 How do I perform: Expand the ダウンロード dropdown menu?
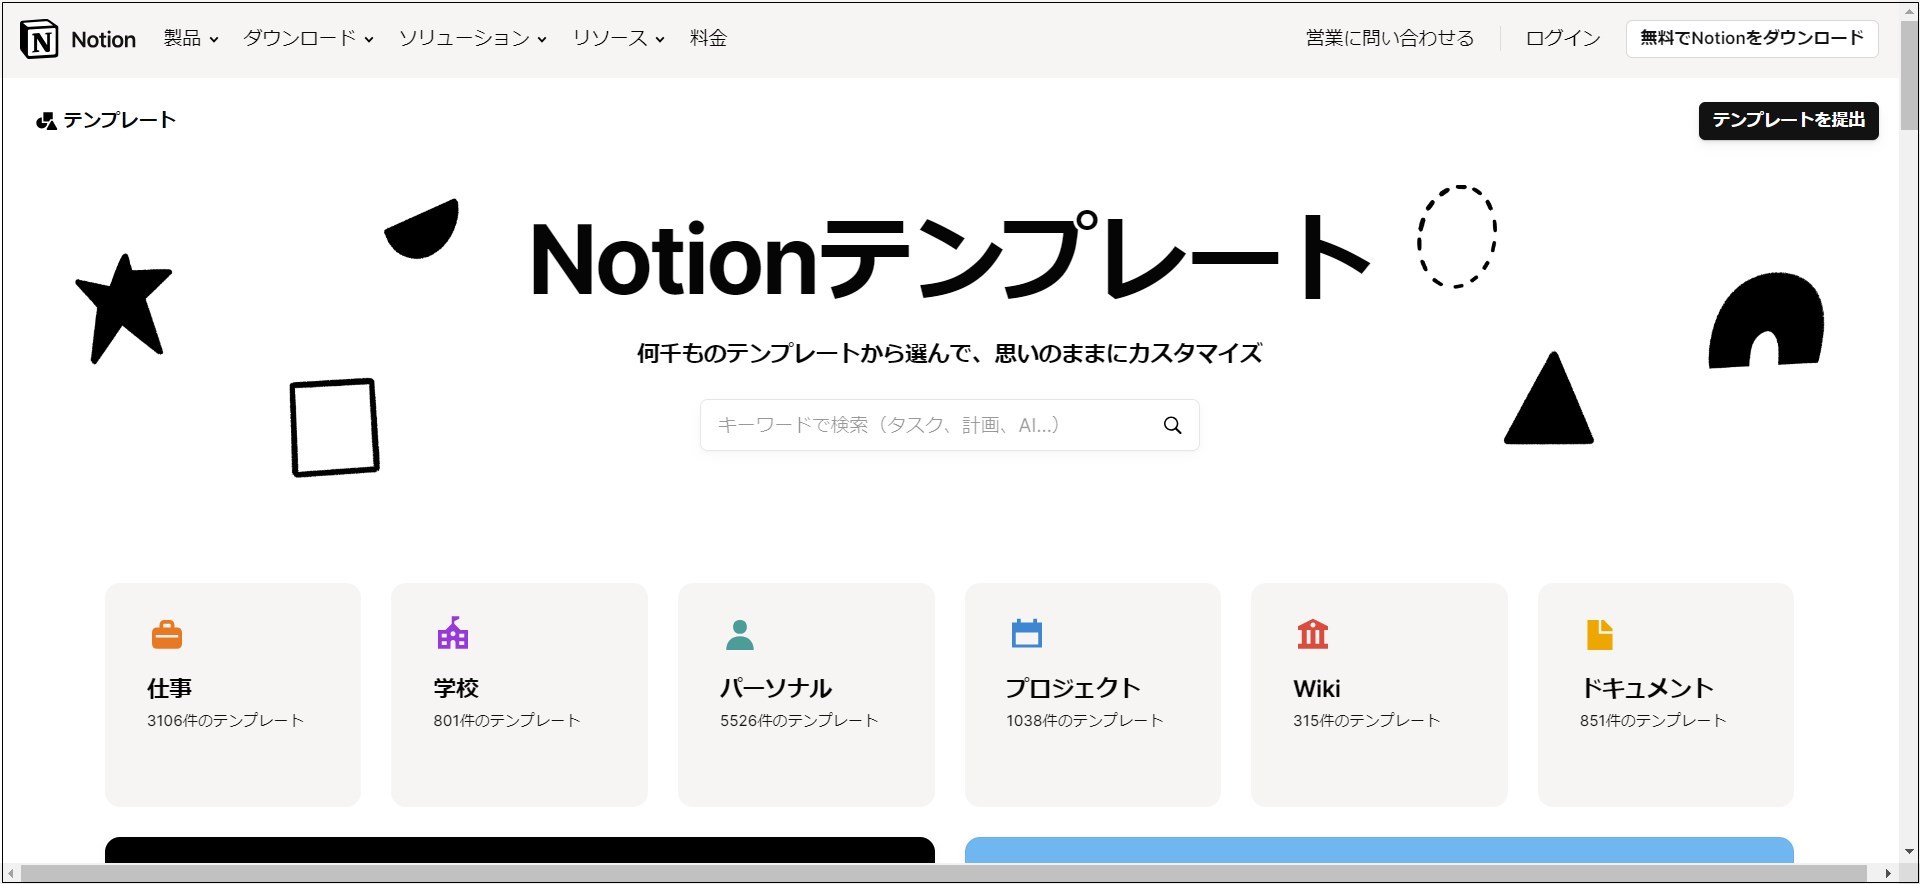click(x=308, y=39)
